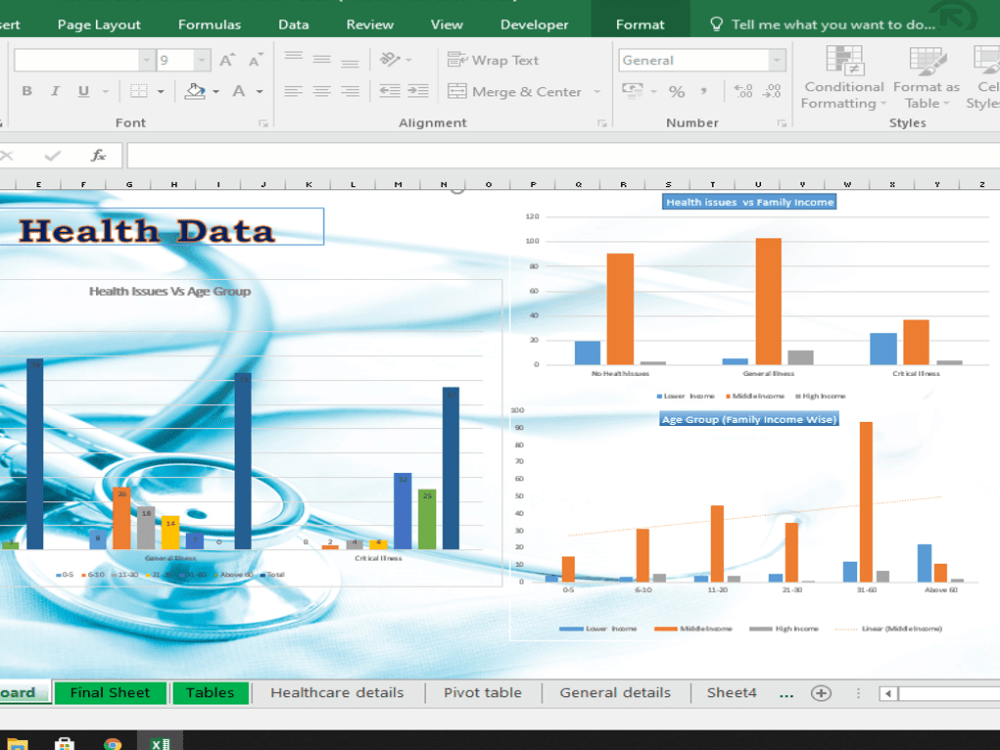
Task: Apply percent number format
Action: (x=676, y=91)
